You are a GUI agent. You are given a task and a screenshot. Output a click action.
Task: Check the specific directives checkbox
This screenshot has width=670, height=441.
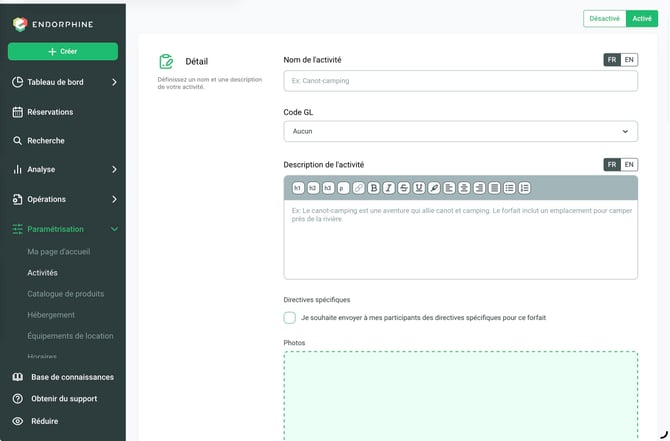290,318
